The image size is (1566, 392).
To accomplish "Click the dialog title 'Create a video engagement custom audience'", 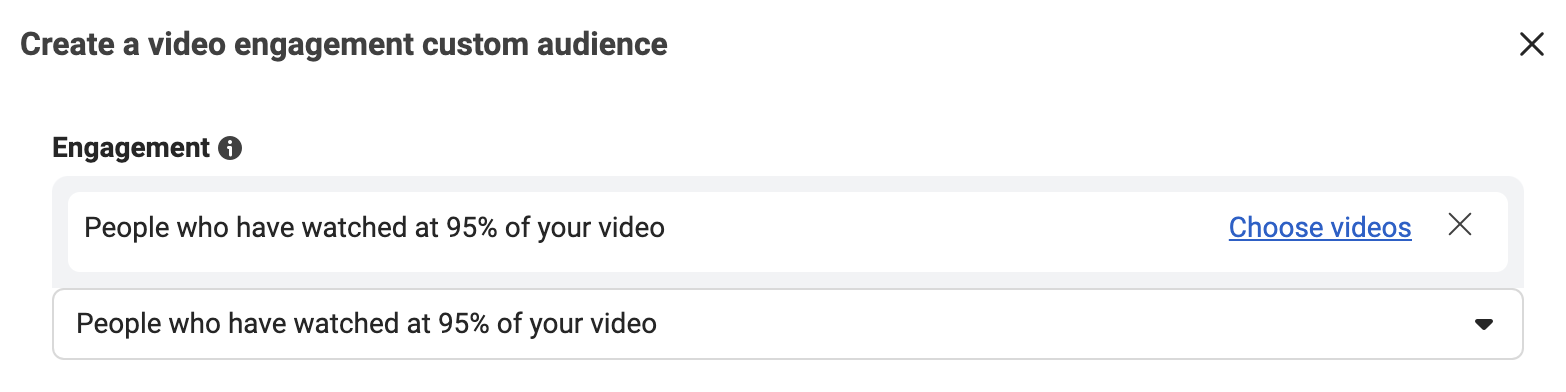I will coord(344,45).
